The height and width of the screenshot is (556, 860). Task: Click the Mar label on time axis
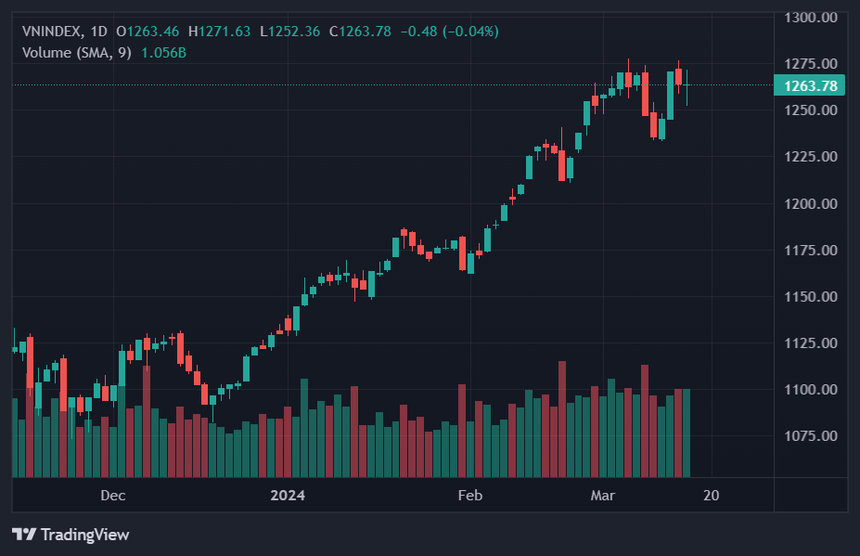coord(603,496)
